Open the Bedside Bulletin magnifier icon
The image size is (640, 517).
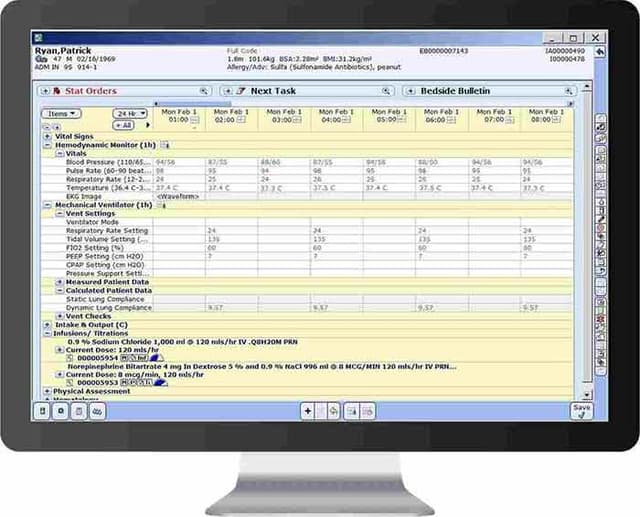click(x=568, y=91)
